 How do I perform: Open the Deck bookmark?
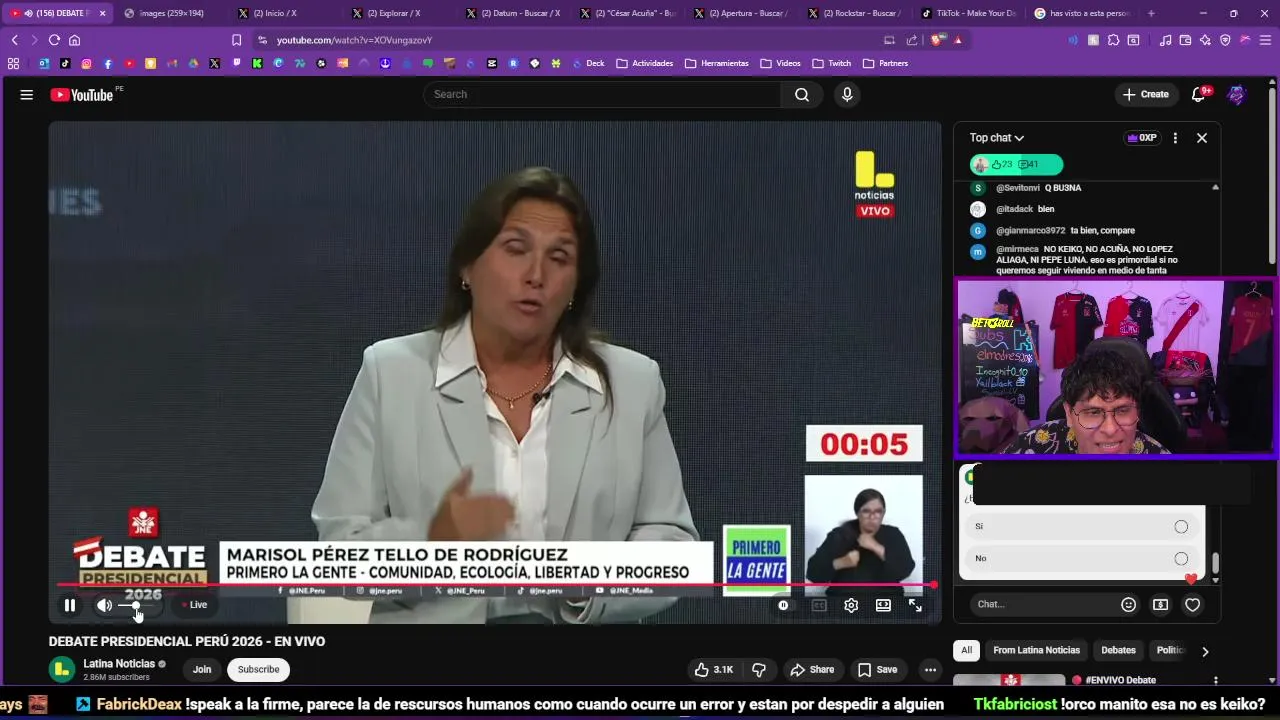pyautogui.click(x=589, y=63)
